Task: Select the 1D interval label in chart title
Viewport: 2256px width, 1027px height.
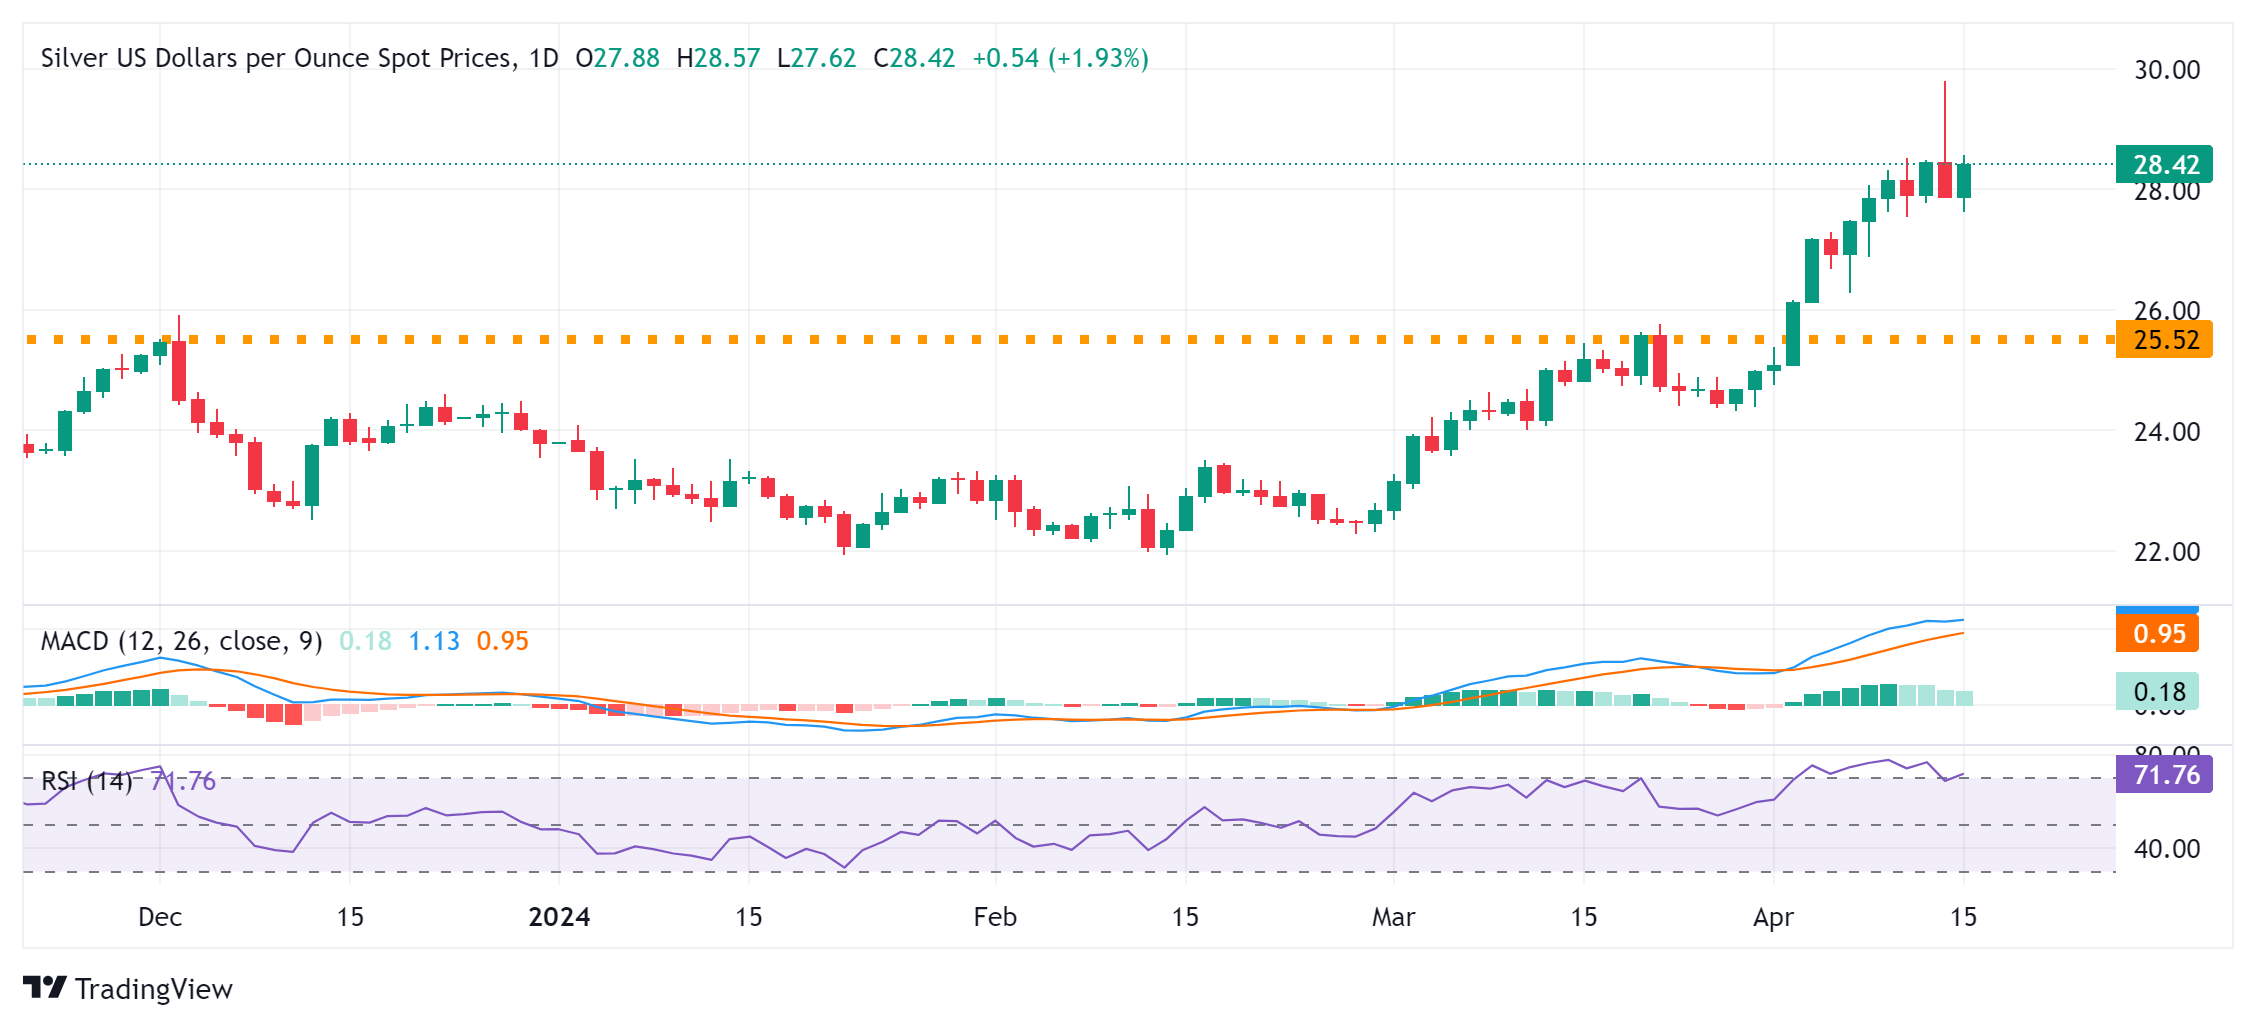Action: point(543,58)
